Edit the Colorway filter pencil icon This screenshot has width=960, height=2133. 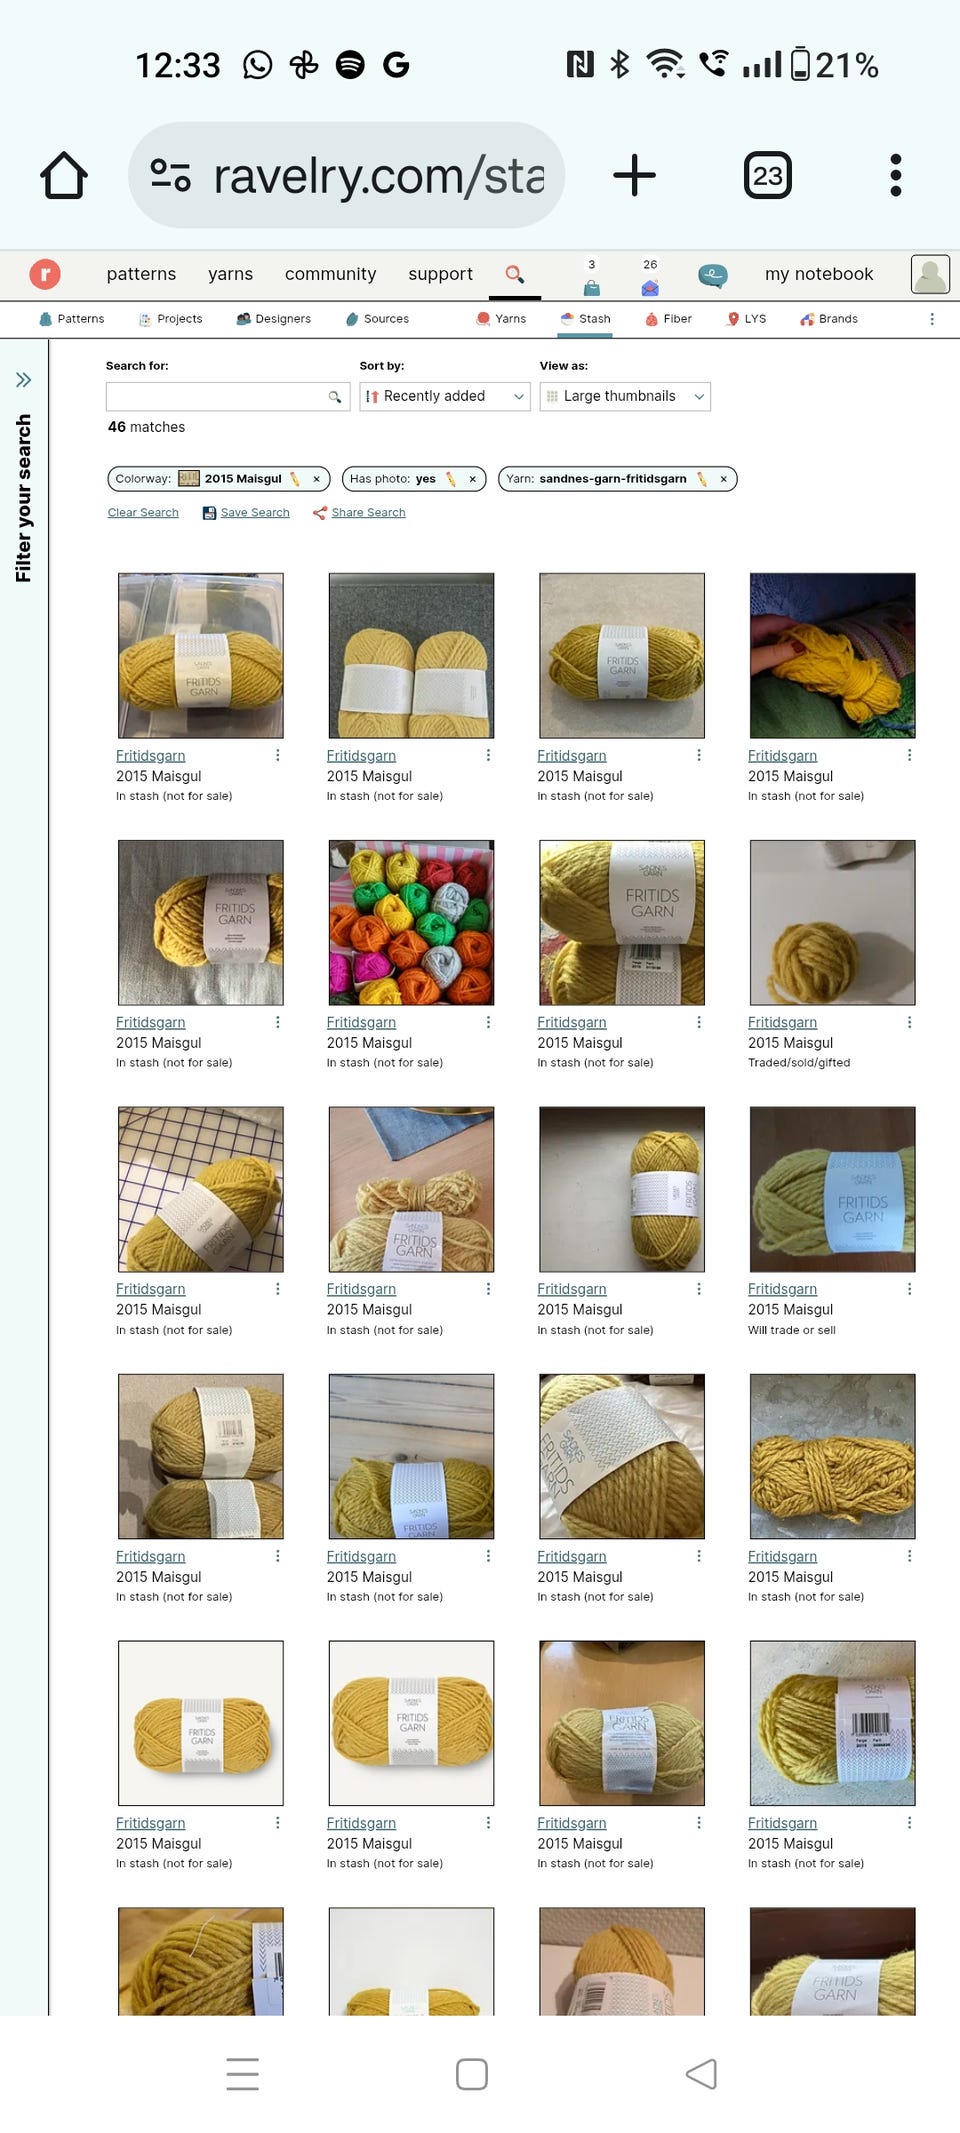(x=294, y=479)
